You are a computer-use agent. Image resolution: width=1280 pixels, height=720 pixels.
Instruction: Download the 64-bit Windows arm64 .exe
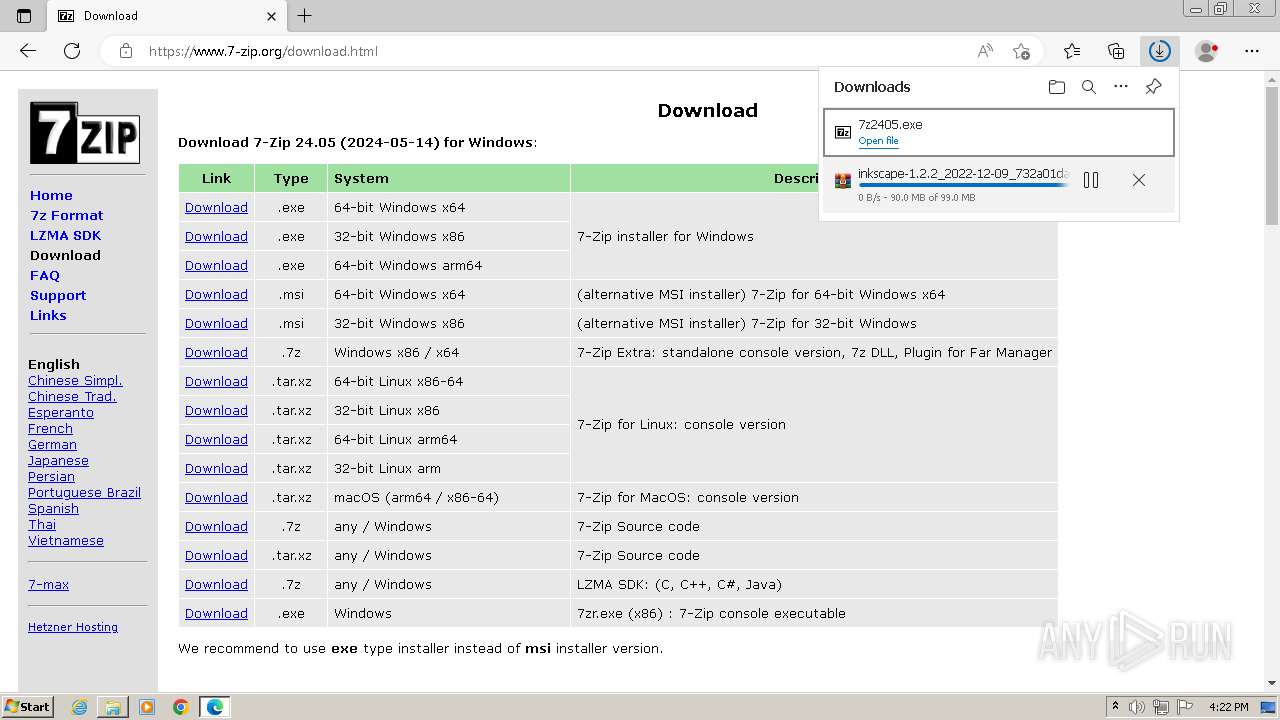tap(216, 265)
